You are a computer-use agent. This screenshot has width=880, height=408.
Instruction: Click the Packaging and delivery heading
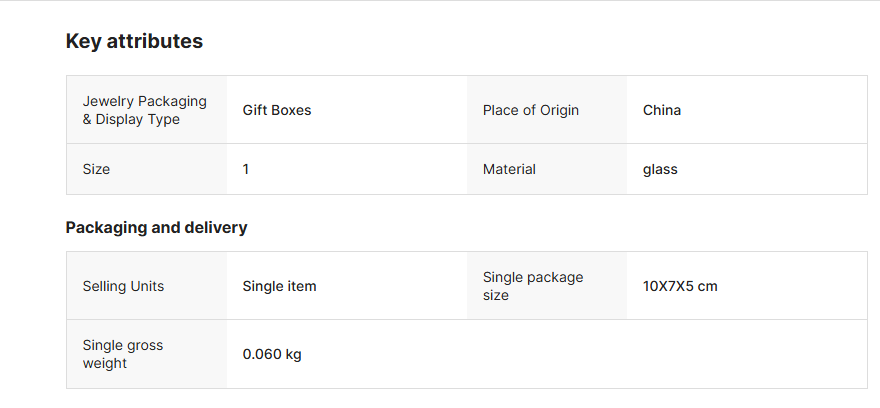point(156,227)
